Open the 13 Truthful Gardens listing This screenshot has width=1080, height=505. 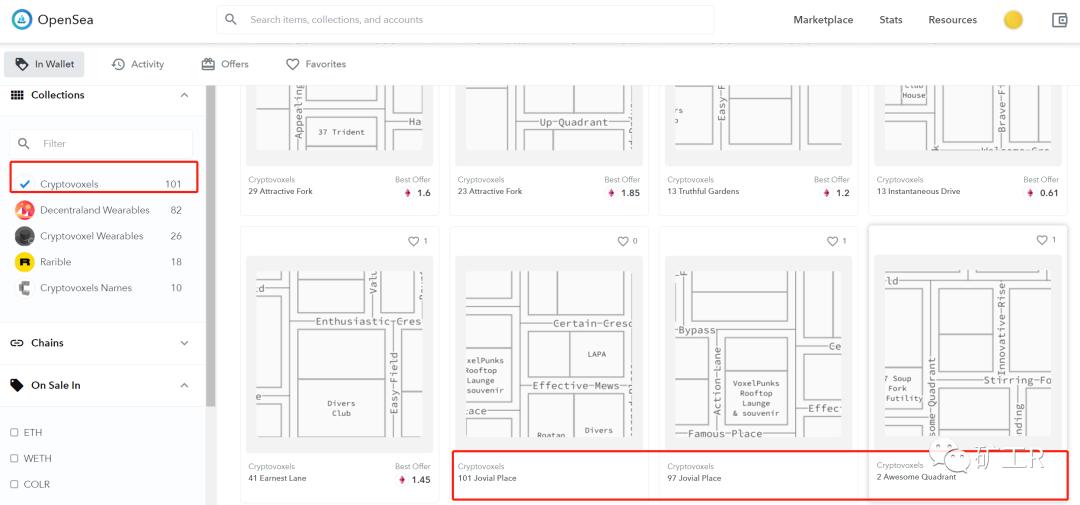[703, 191]
